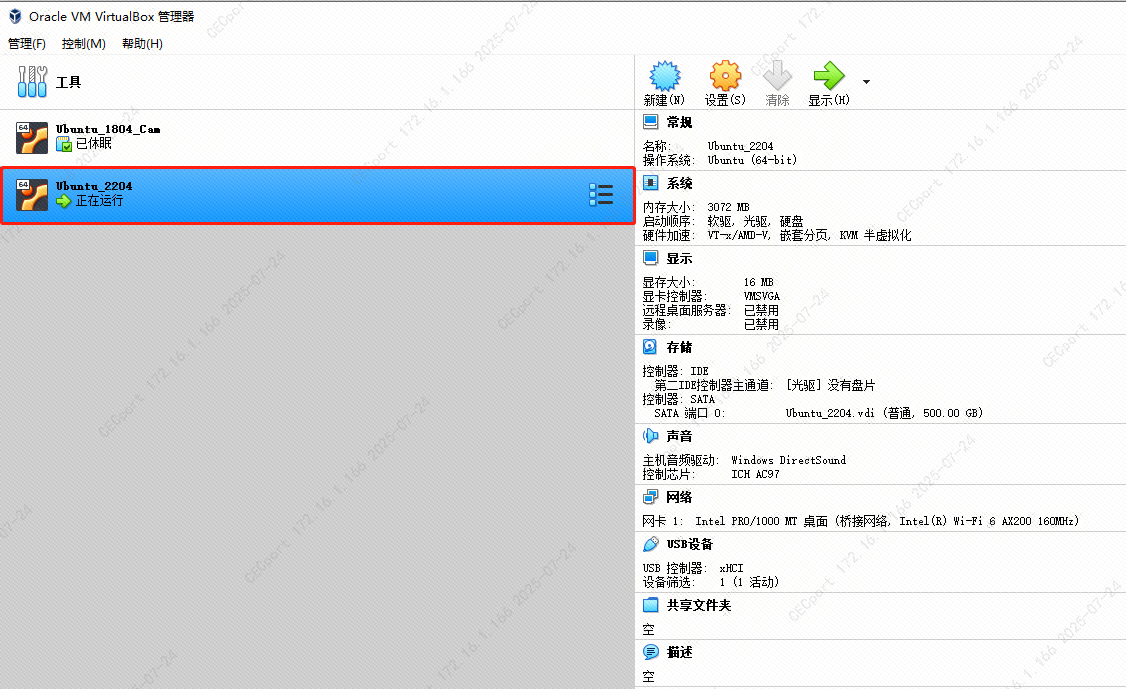Click the 软驱, 光驱, 硬盘 boot order

click(x=755, y=221)
